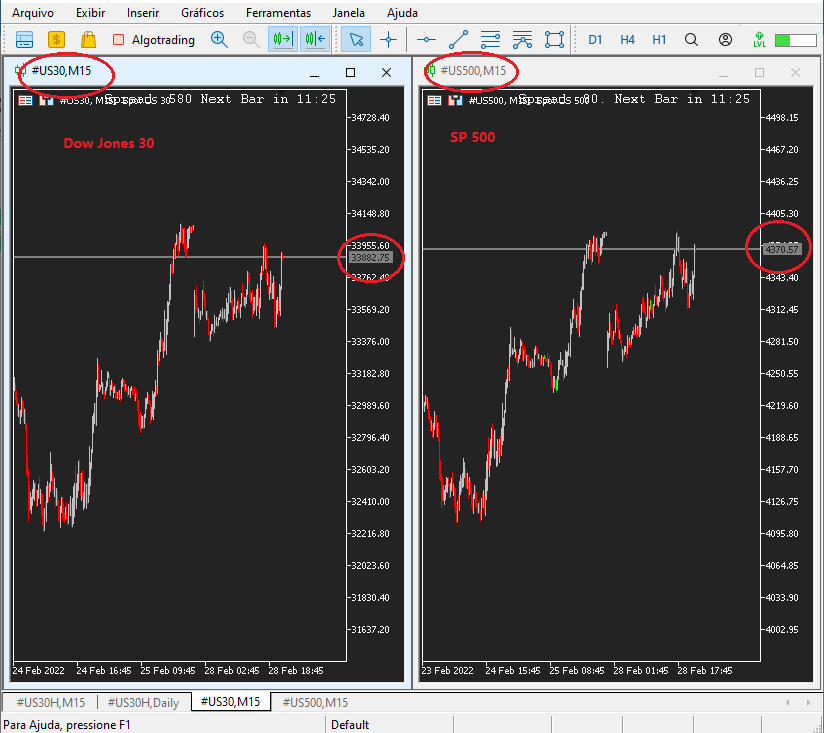The width and height of the screenshot is (824, 733).
Task: Close the #US500,M15 chart window
Action: click(795, 73)
